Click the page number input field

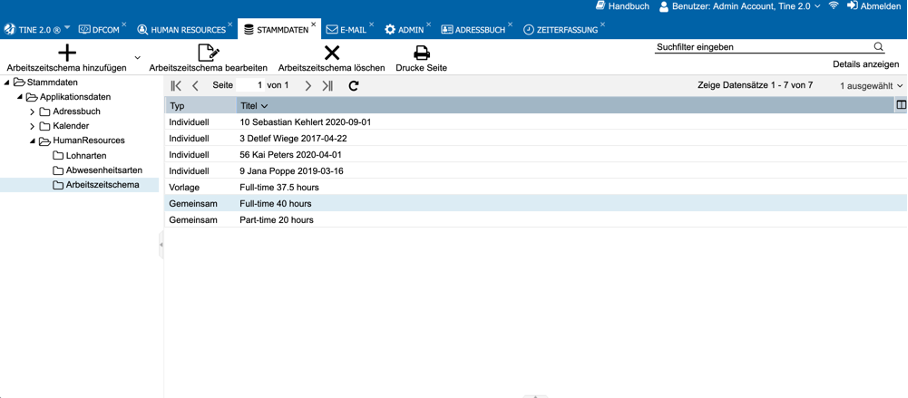coord(250,85)
